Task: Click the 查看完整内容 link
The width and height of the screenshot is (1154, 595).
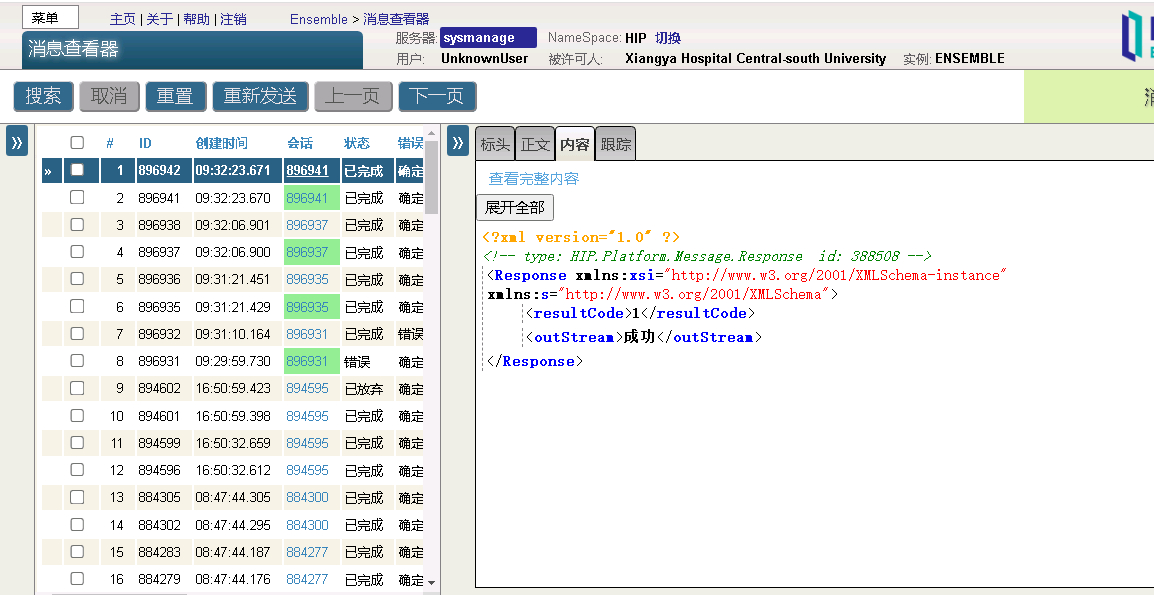Action: [533, 179]
